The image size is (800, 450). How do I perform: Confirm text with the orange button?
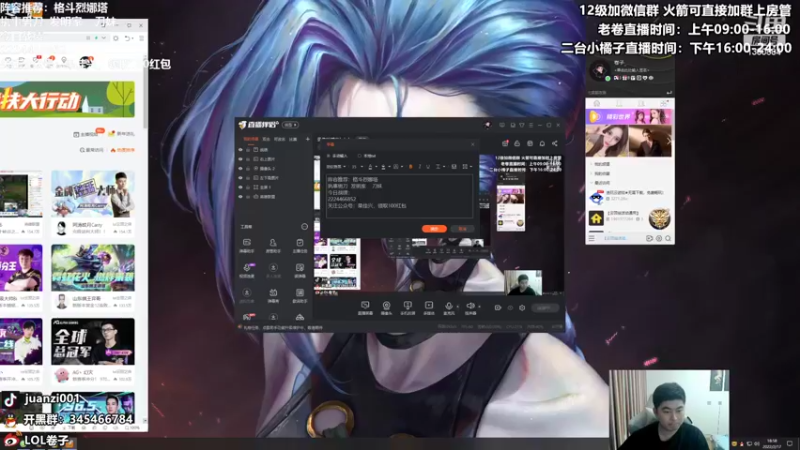(434, 229)
